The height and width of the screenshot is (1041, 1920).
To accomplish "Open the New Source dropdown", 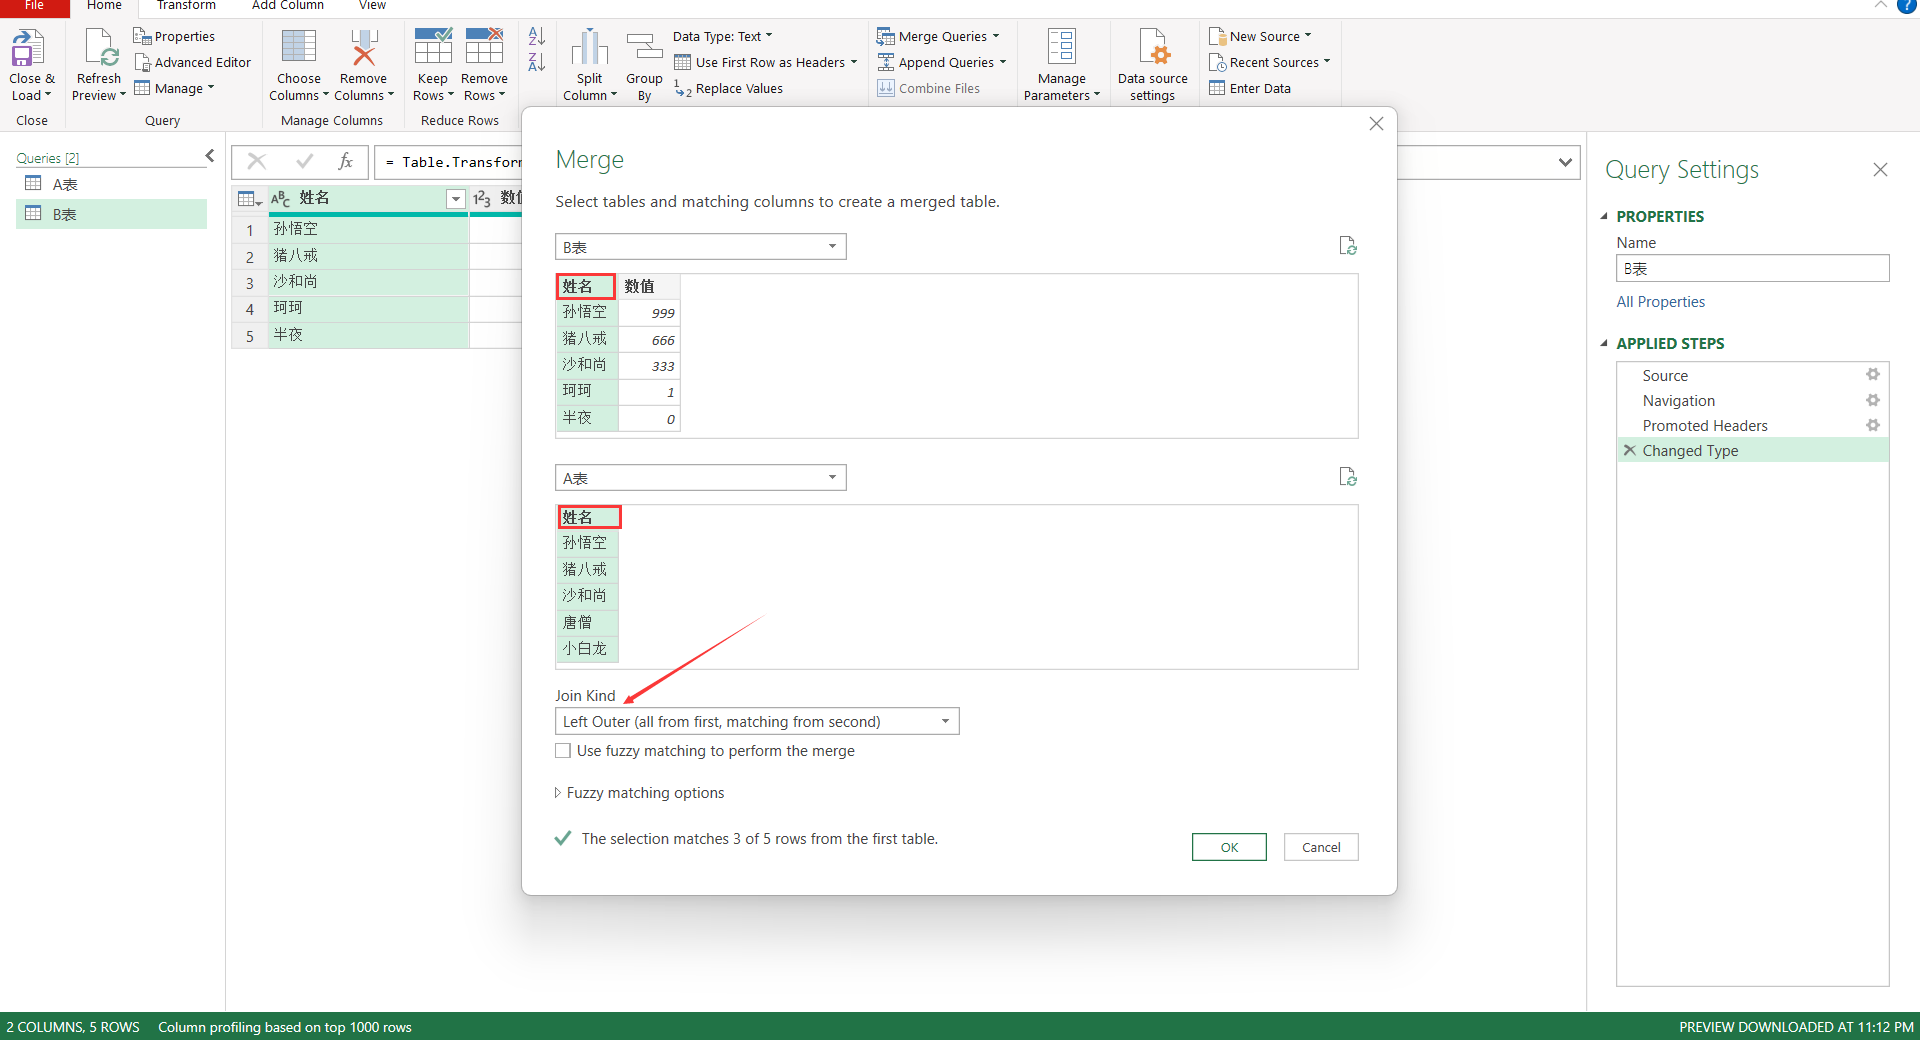I will [x=1260, y=37].
